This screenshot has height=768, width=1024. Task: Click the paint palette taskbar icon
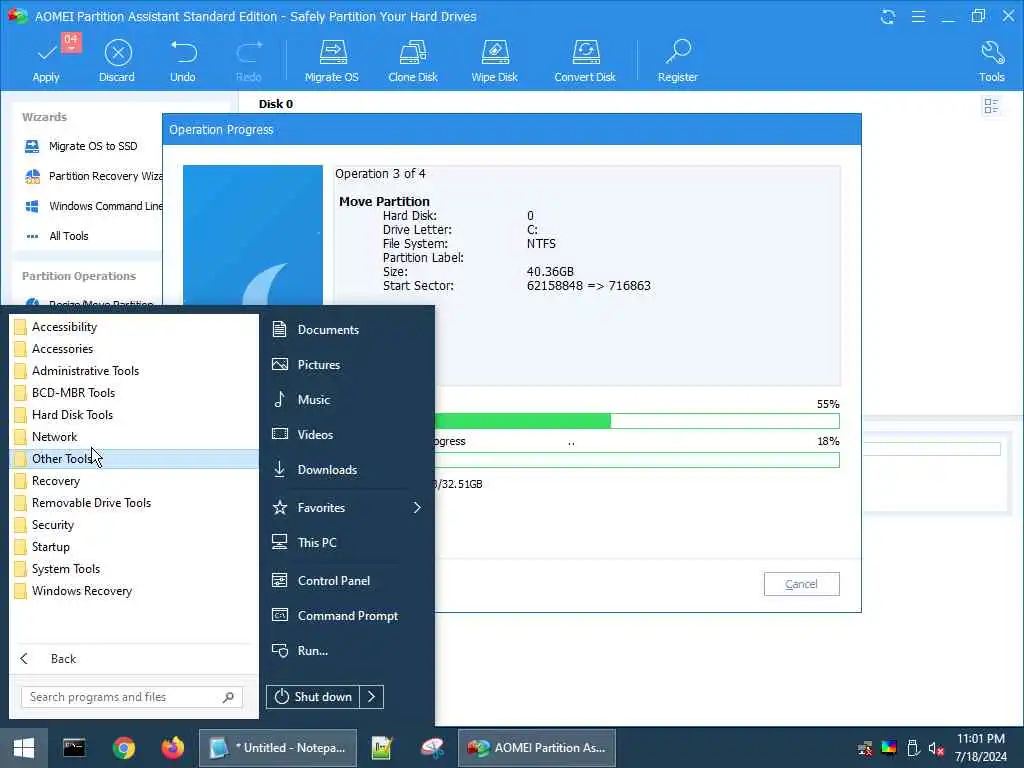point(432,748)
